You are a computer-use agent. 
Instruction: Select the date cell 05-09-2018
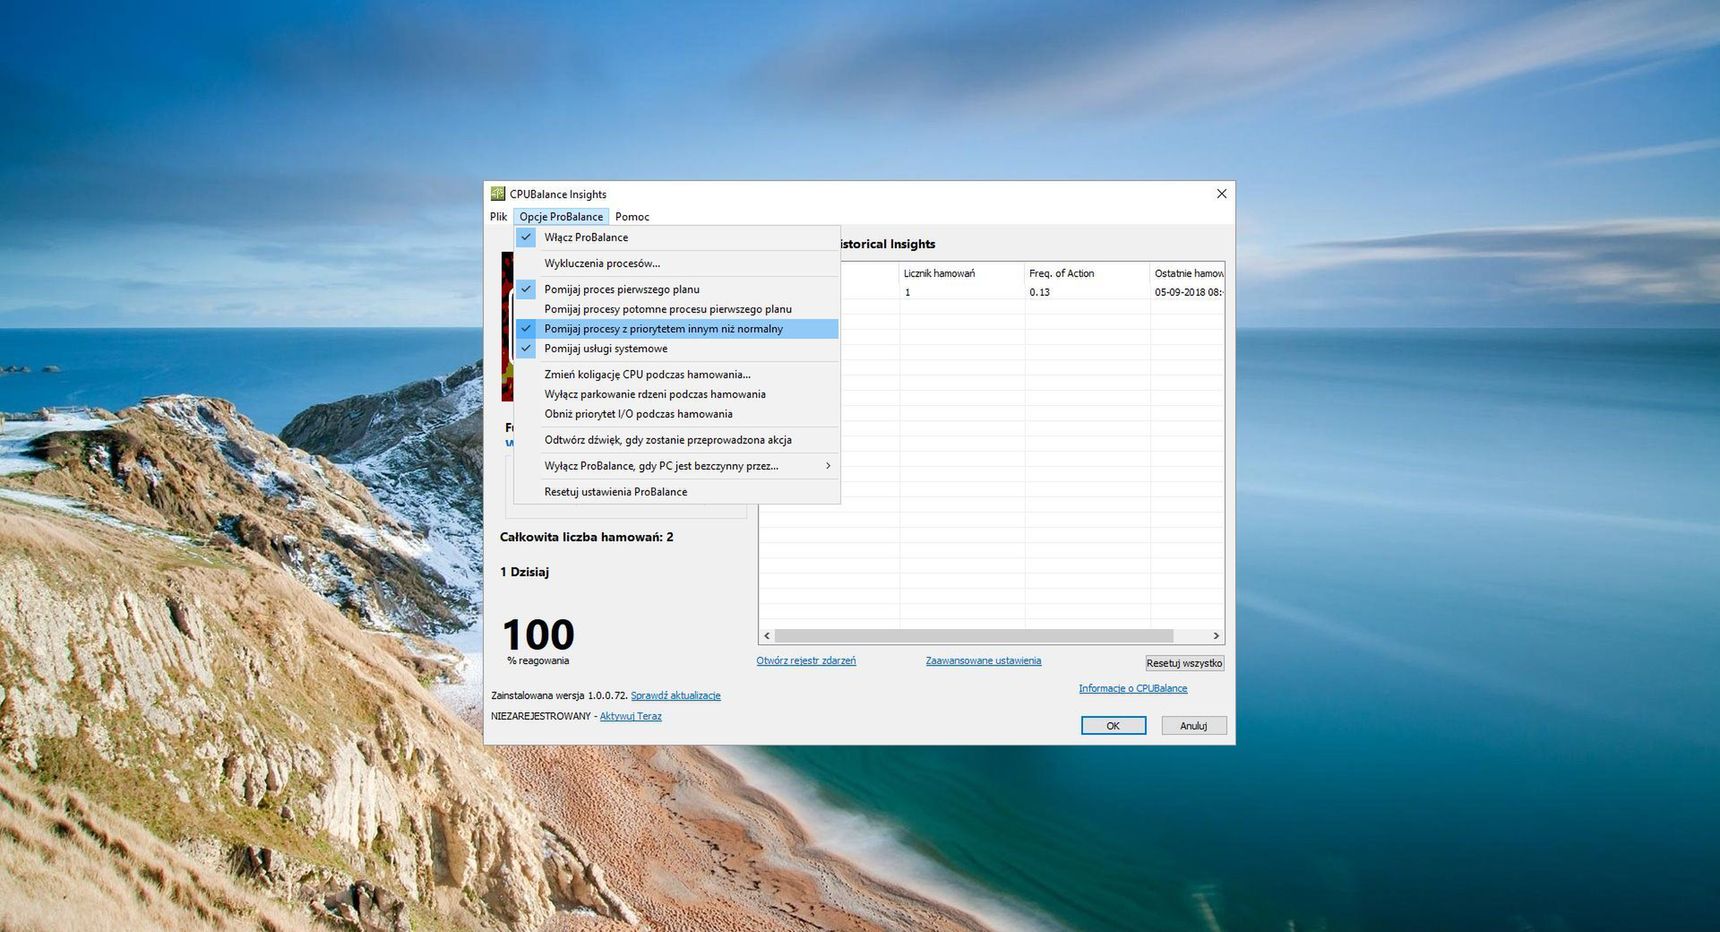pos(1188,292)
